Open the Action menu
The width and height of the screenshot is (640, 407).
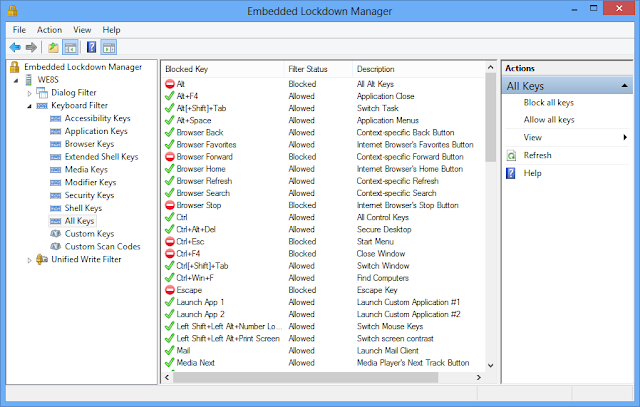(x=49, y=30)
